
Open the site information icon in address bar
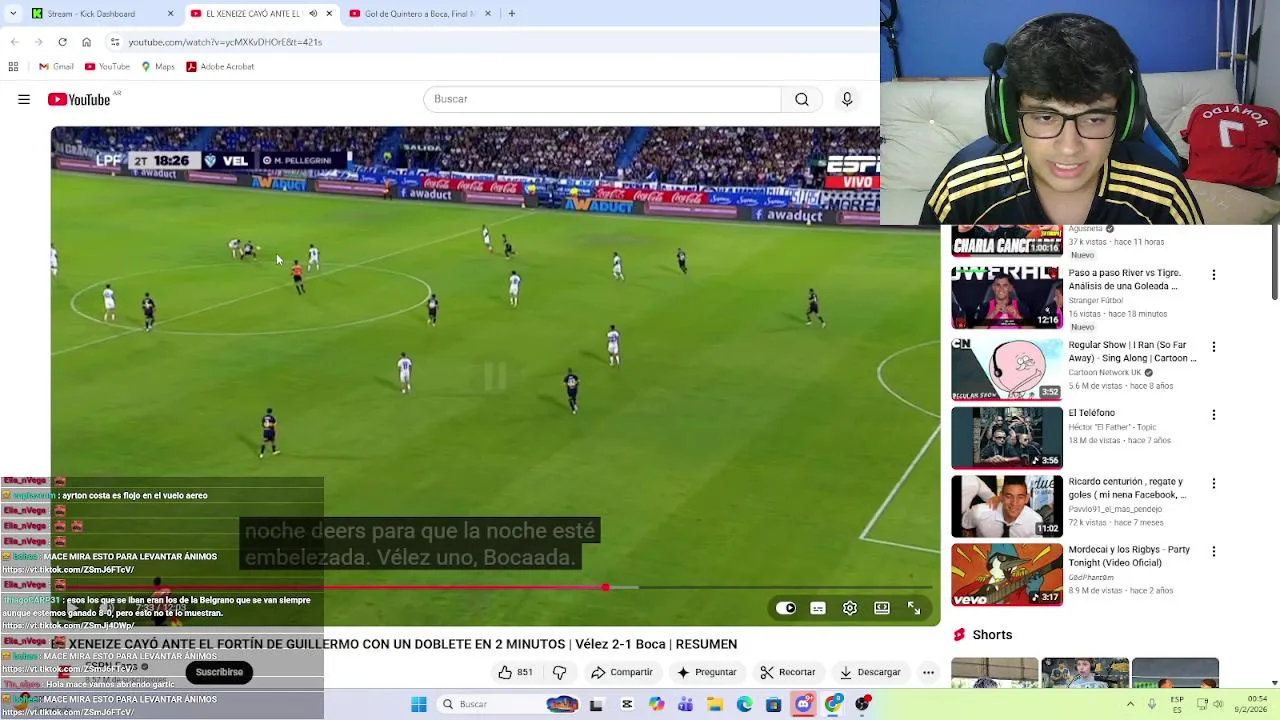tap(115, 42)
